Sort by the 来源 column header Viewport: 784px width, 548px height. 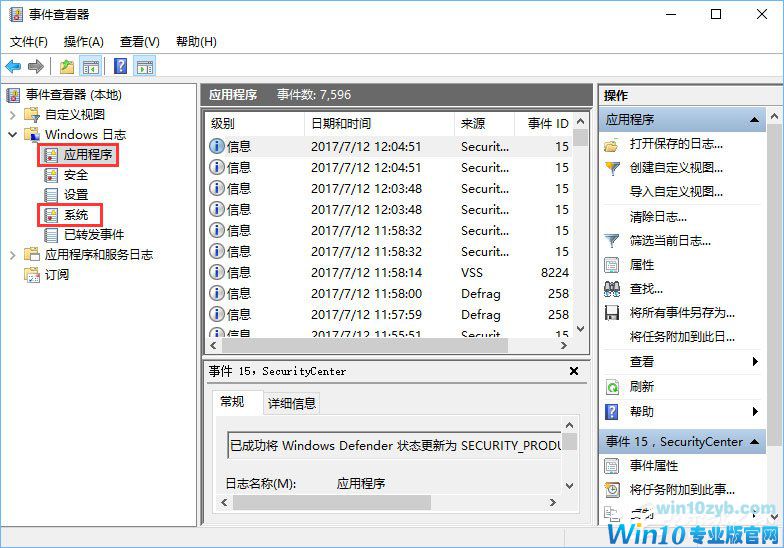pyautogui.click(x=484, y=124)
